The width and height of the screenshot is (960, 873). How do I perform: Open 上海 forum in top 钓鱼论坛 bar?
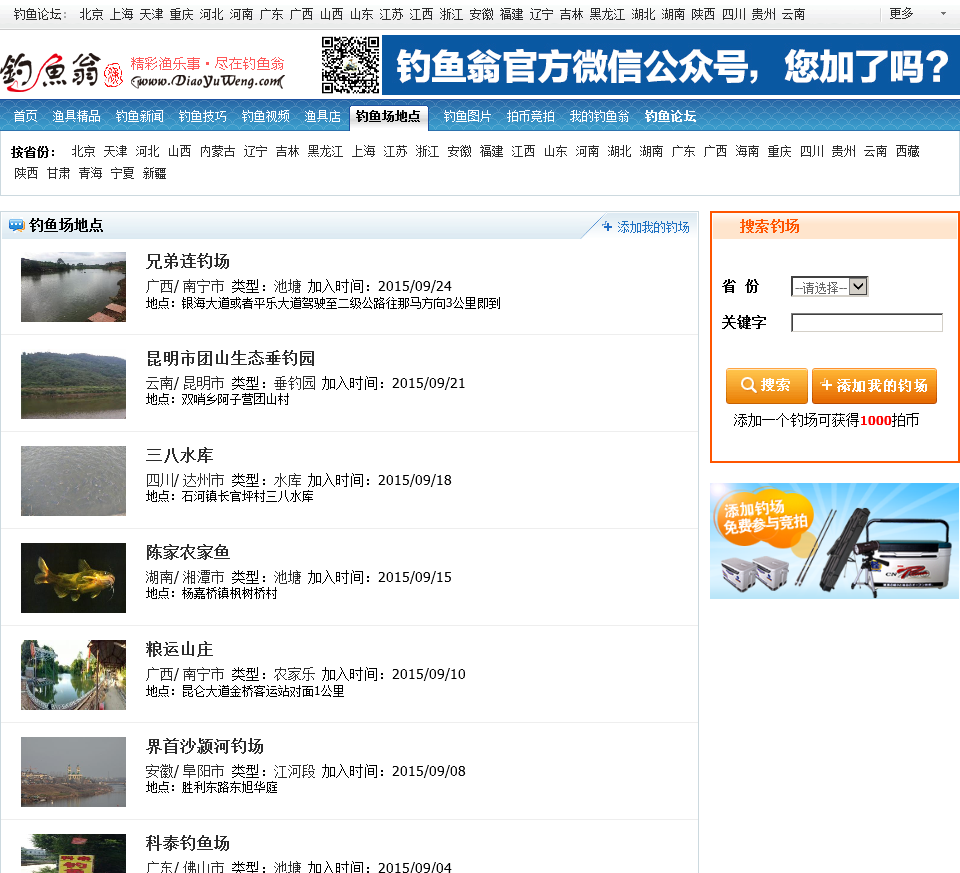(121, 14)
